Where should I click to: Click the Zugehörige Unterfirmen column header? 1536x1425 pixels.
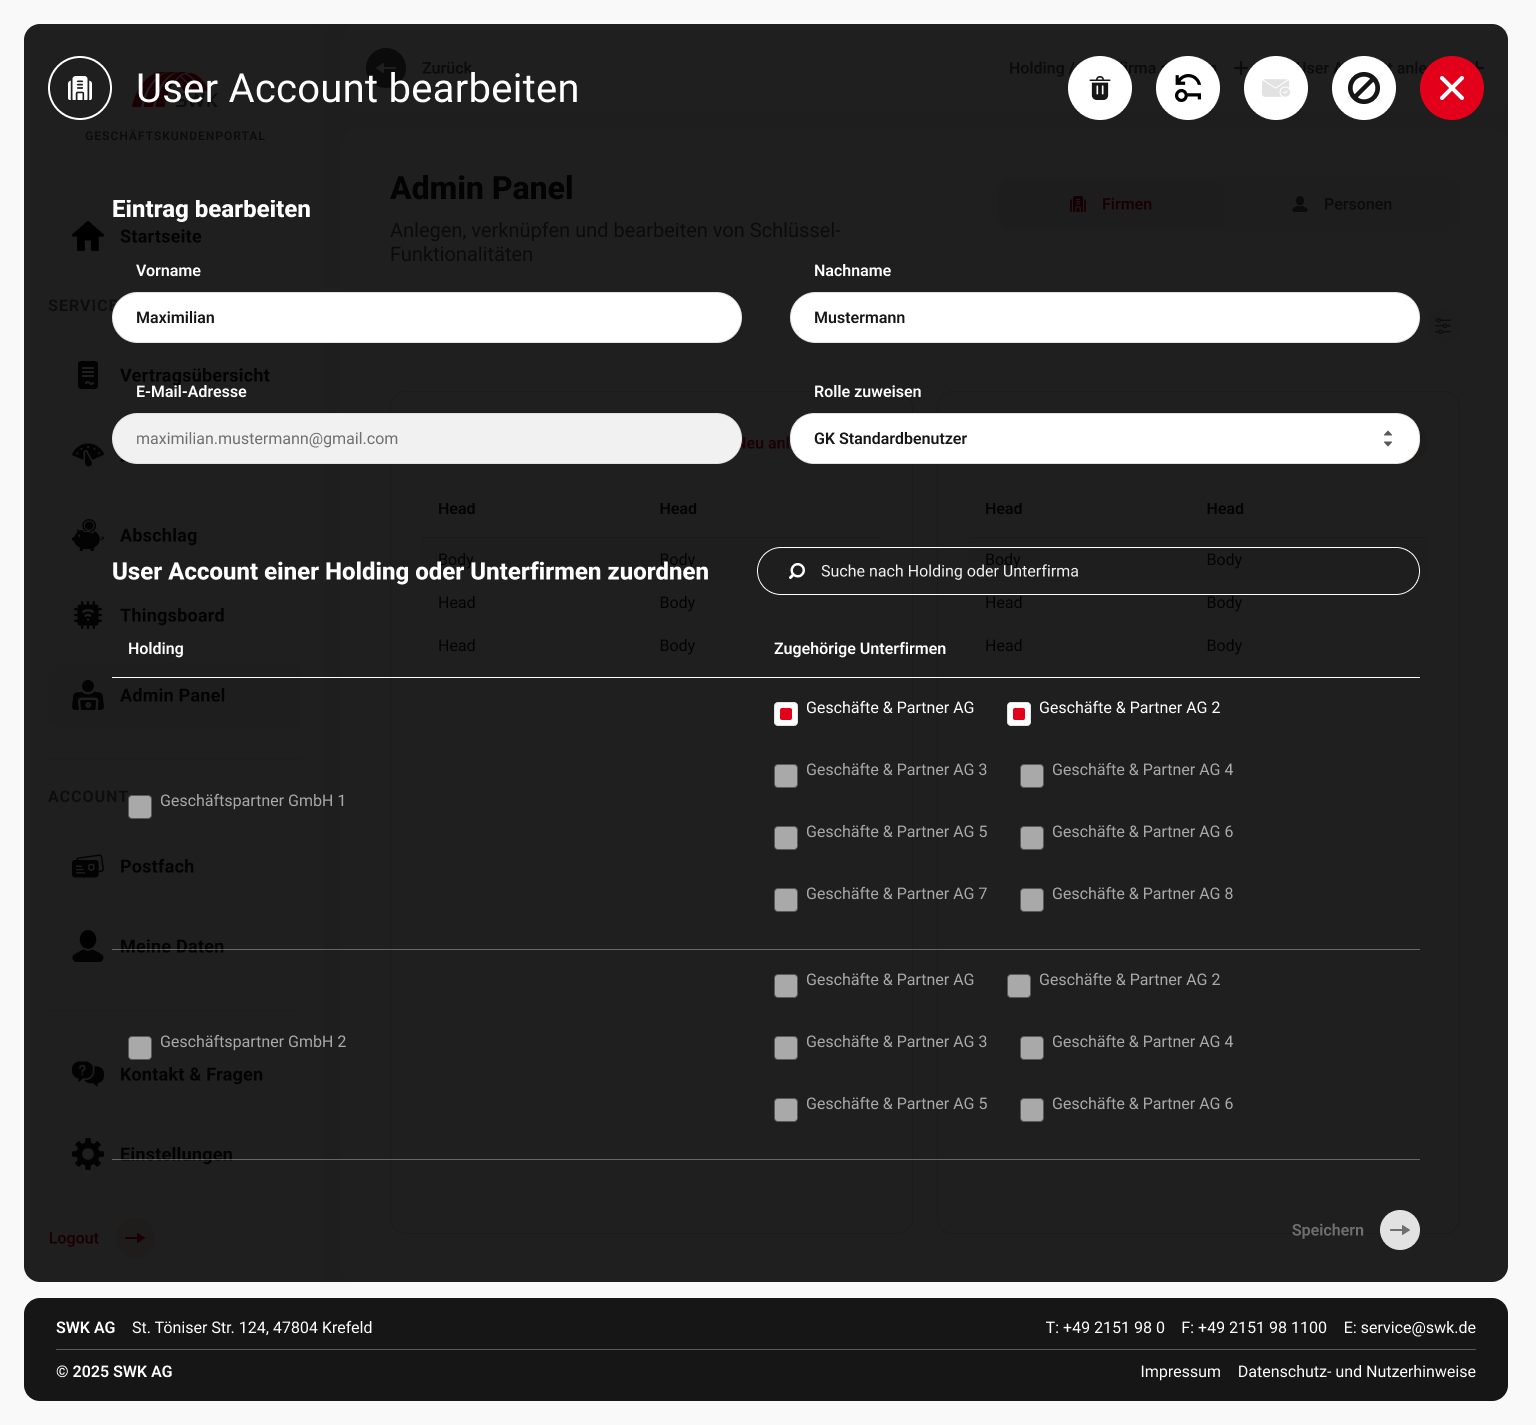click(860, 648)
